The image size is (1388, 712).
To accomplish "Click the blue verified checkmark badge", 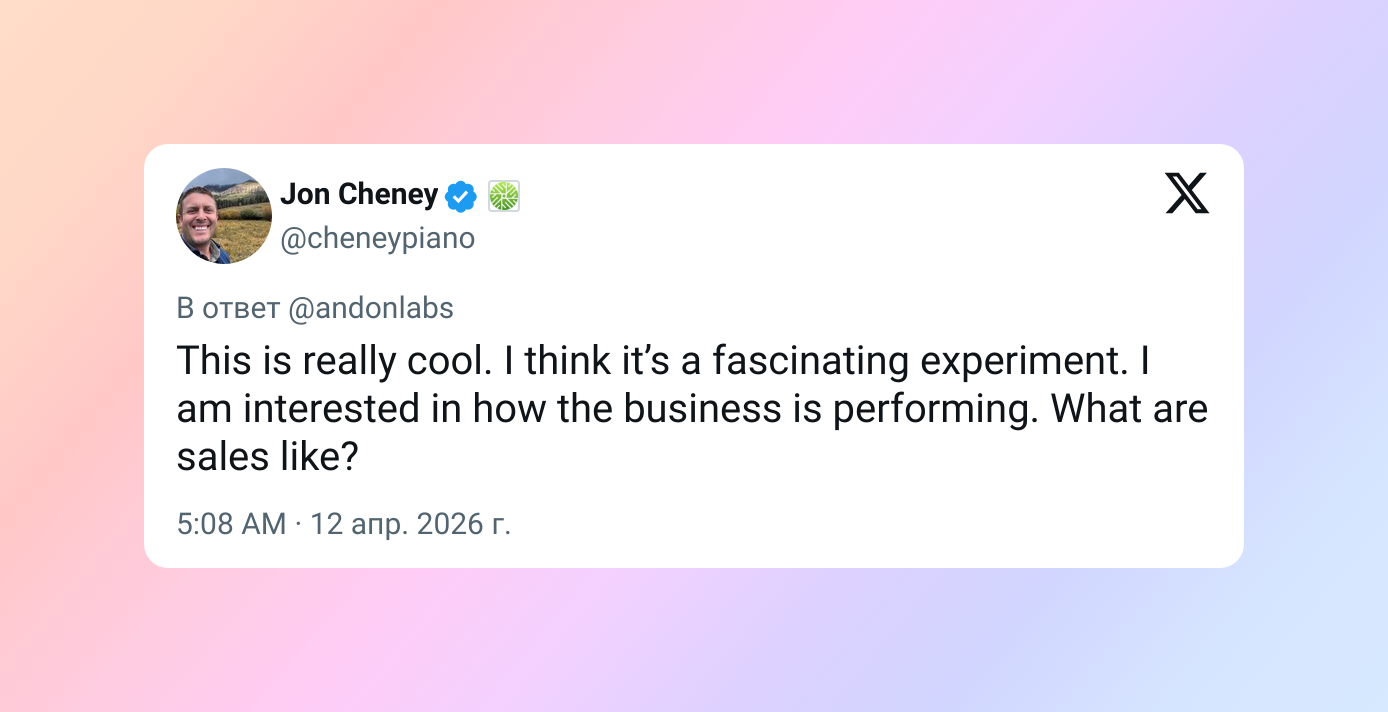I will [460, 196].
